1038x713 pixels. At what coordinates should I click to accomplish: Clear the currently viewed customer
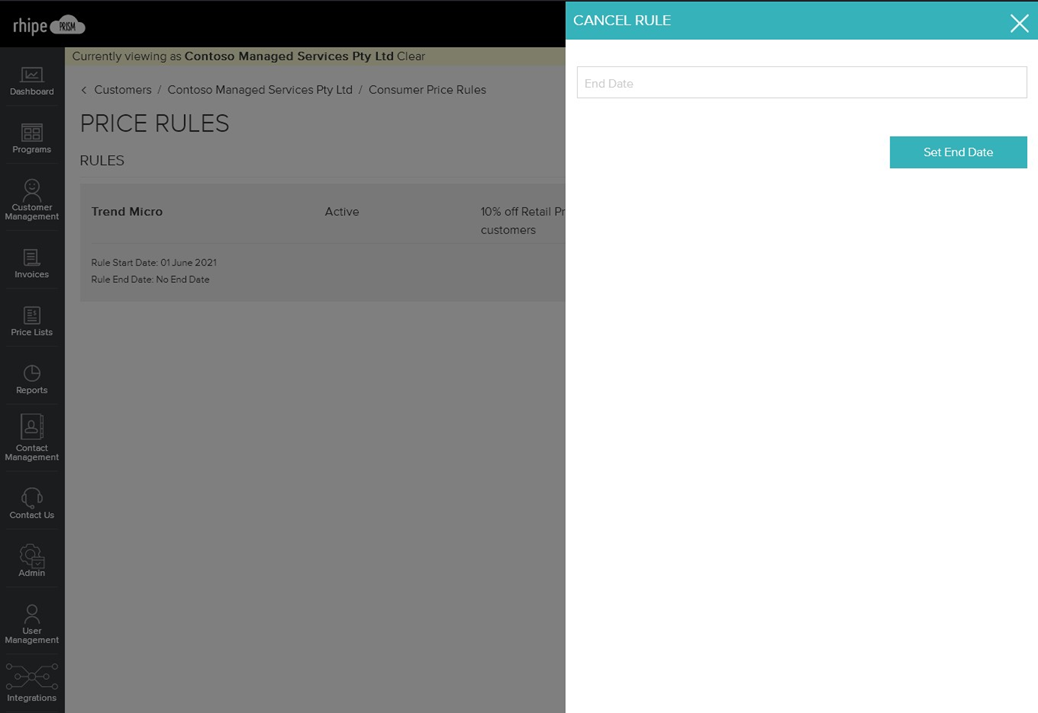411,57
